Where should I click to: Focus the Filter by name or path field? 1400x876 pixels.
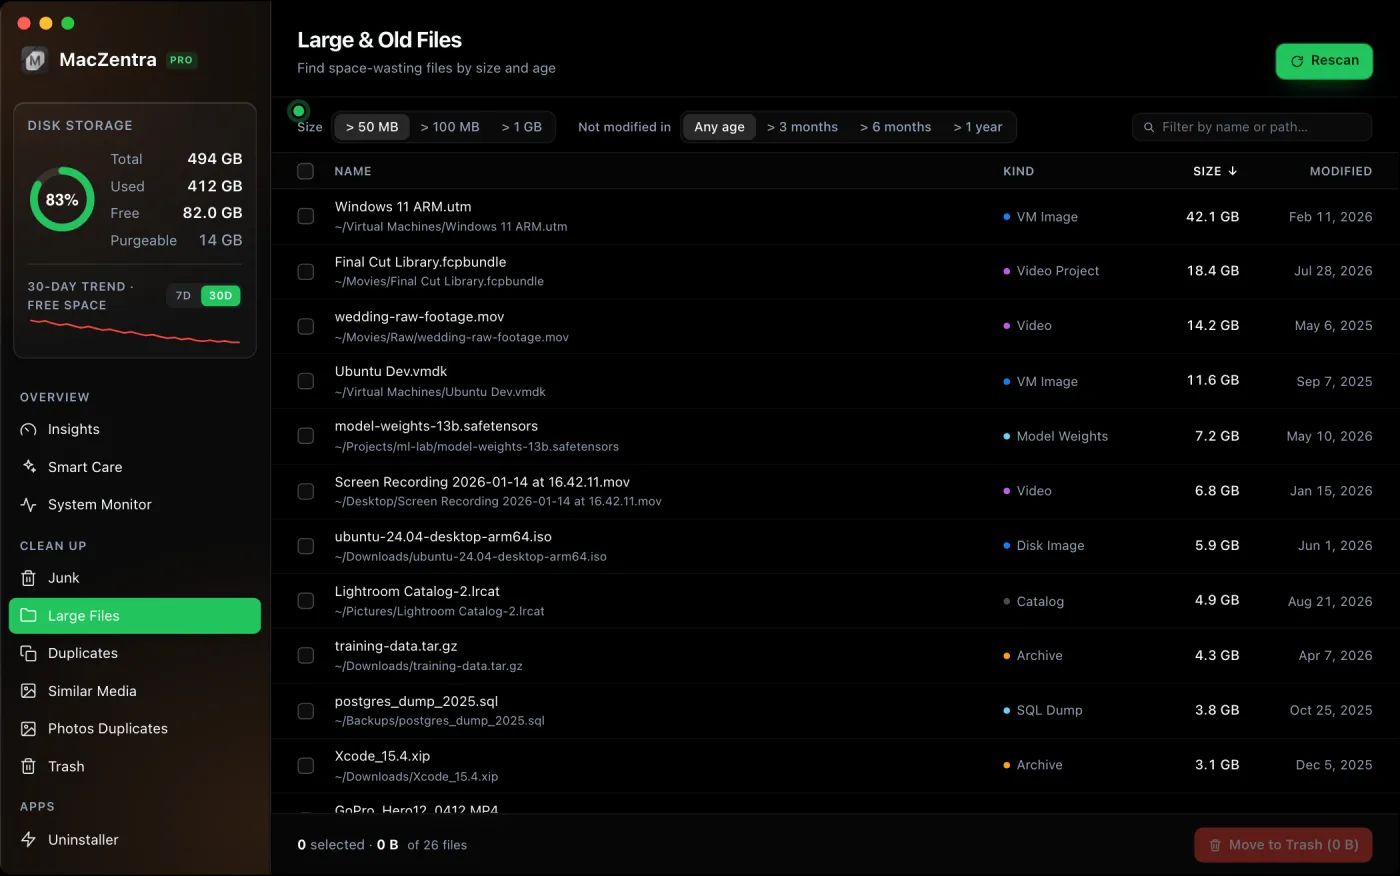(1252, 127)
